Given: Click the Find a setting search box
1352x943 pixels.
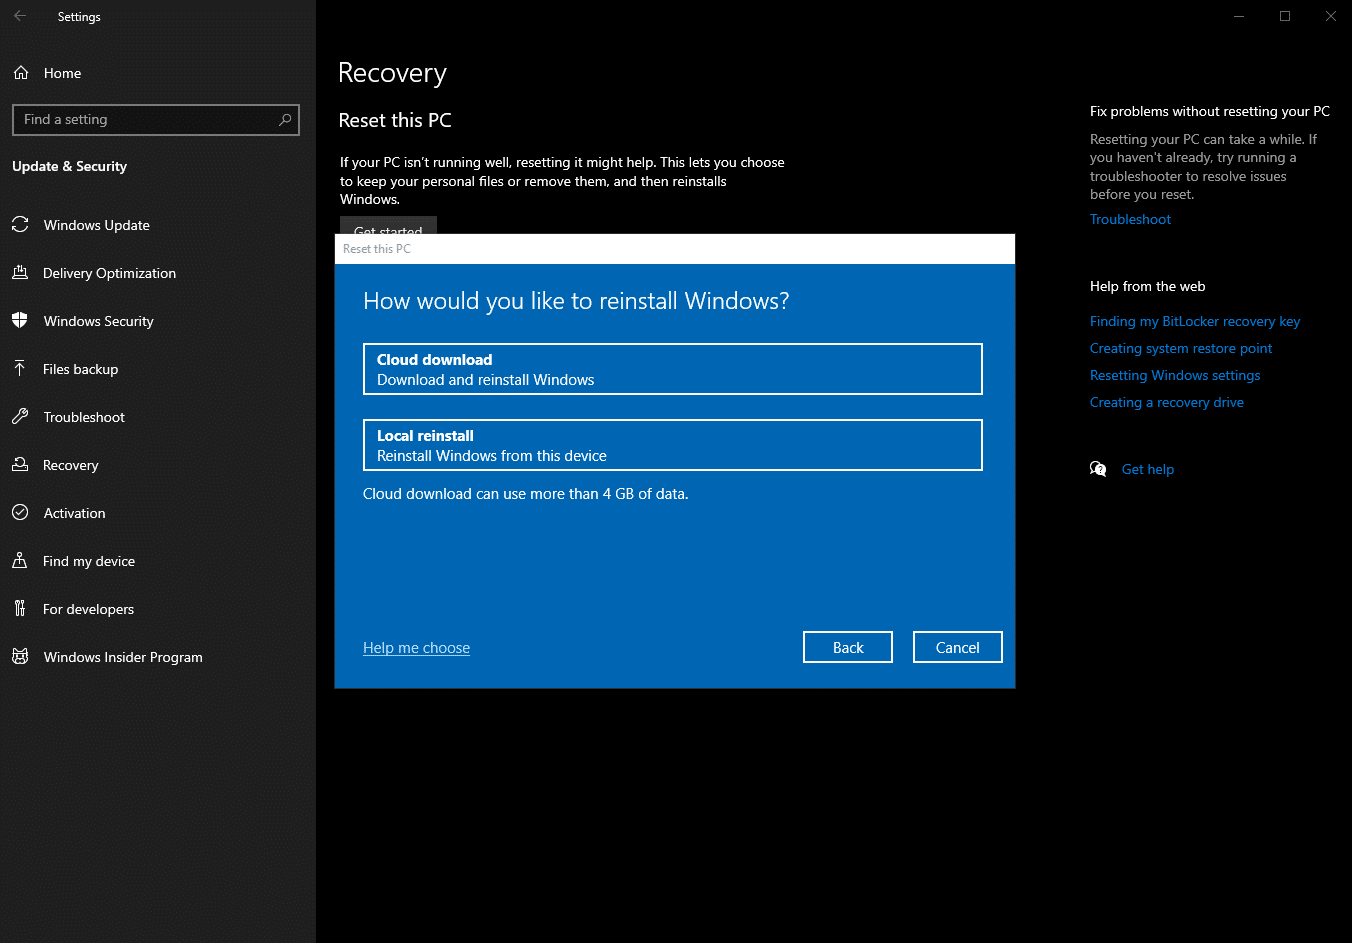Looking at the screenshot, I should click(x=156, y=119).
